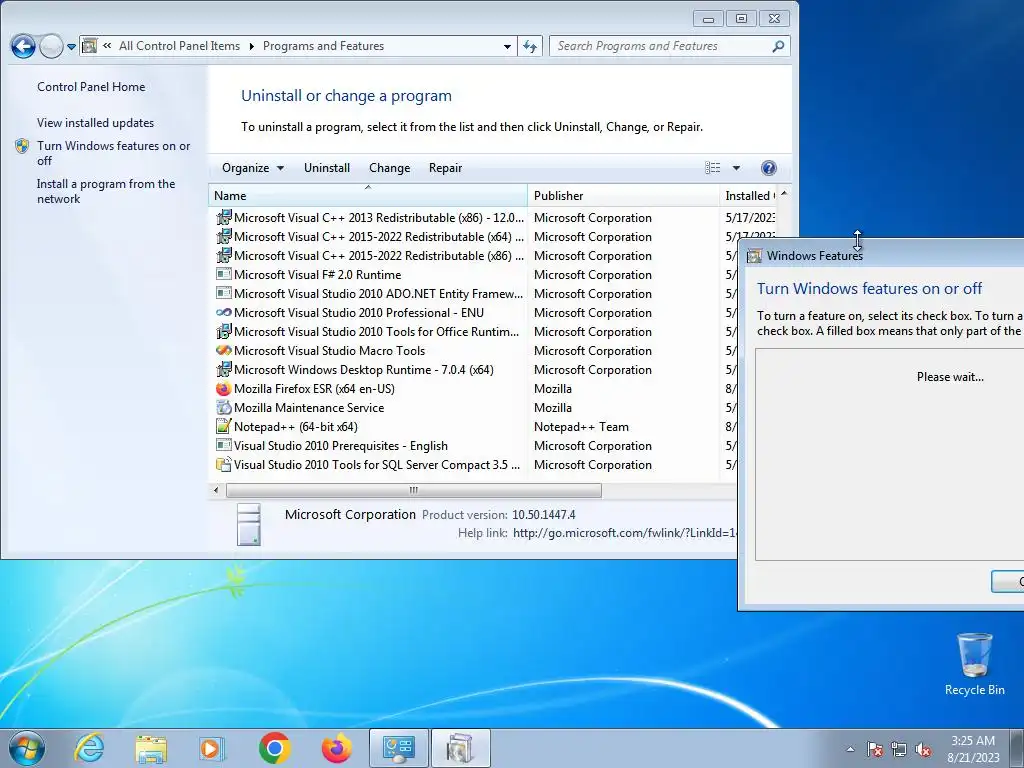Sort list by Name column header
The width and height of the screenshot is (1024, 768).
(368, 195)
